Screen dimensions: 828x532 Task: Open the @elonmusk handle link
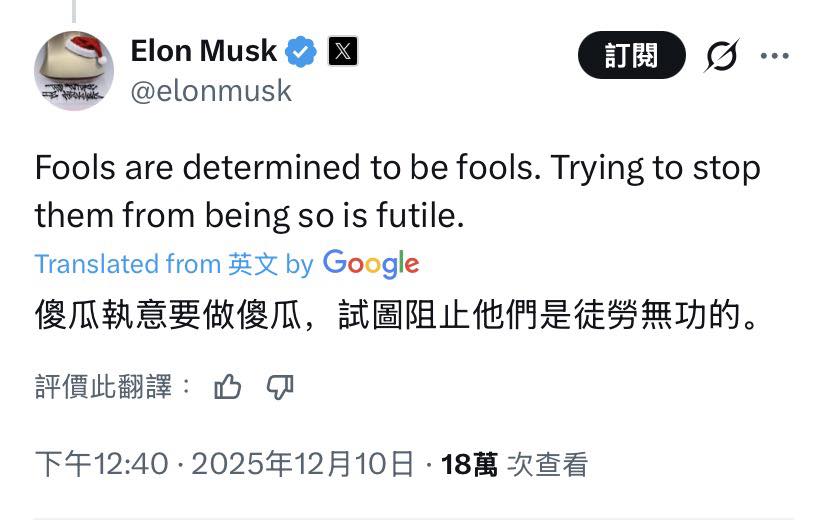point(211,91)
